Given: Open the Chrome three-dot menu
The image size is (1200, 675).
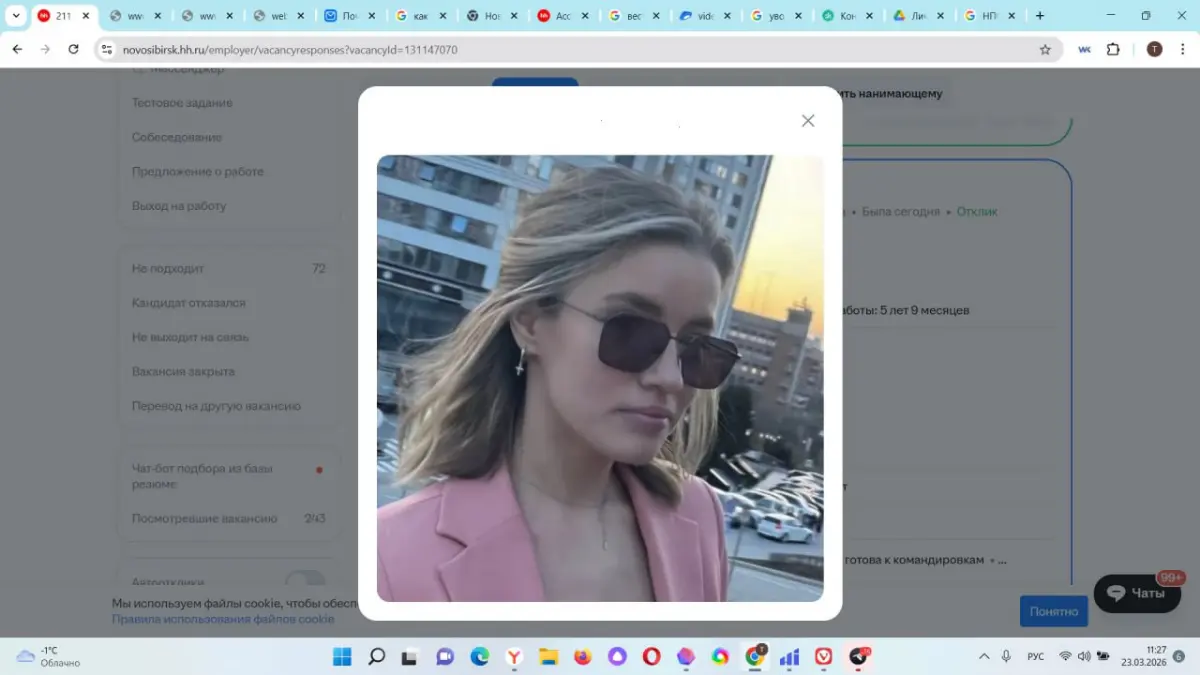Looking at the screenshot, I should 1182,49.
